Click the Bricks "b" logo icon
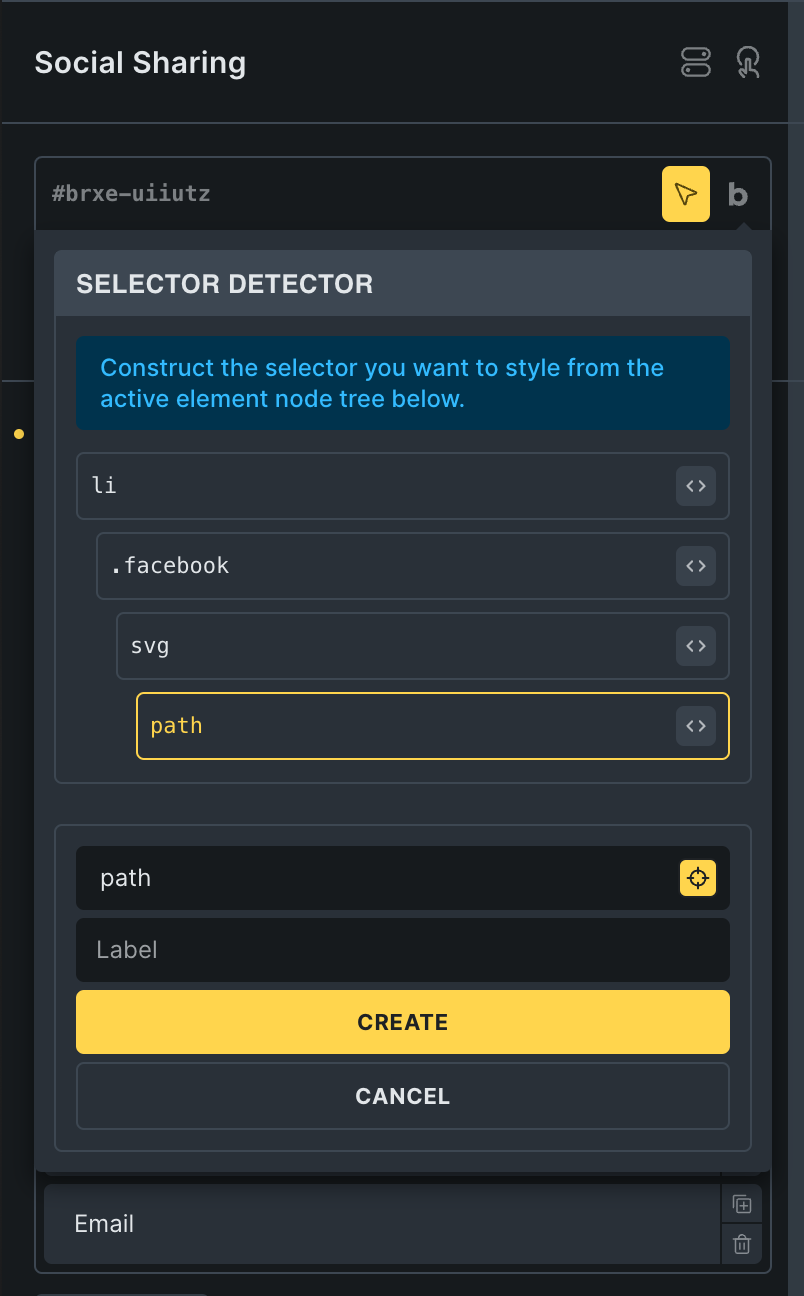 pyautogui.click(x=738, y=195)
